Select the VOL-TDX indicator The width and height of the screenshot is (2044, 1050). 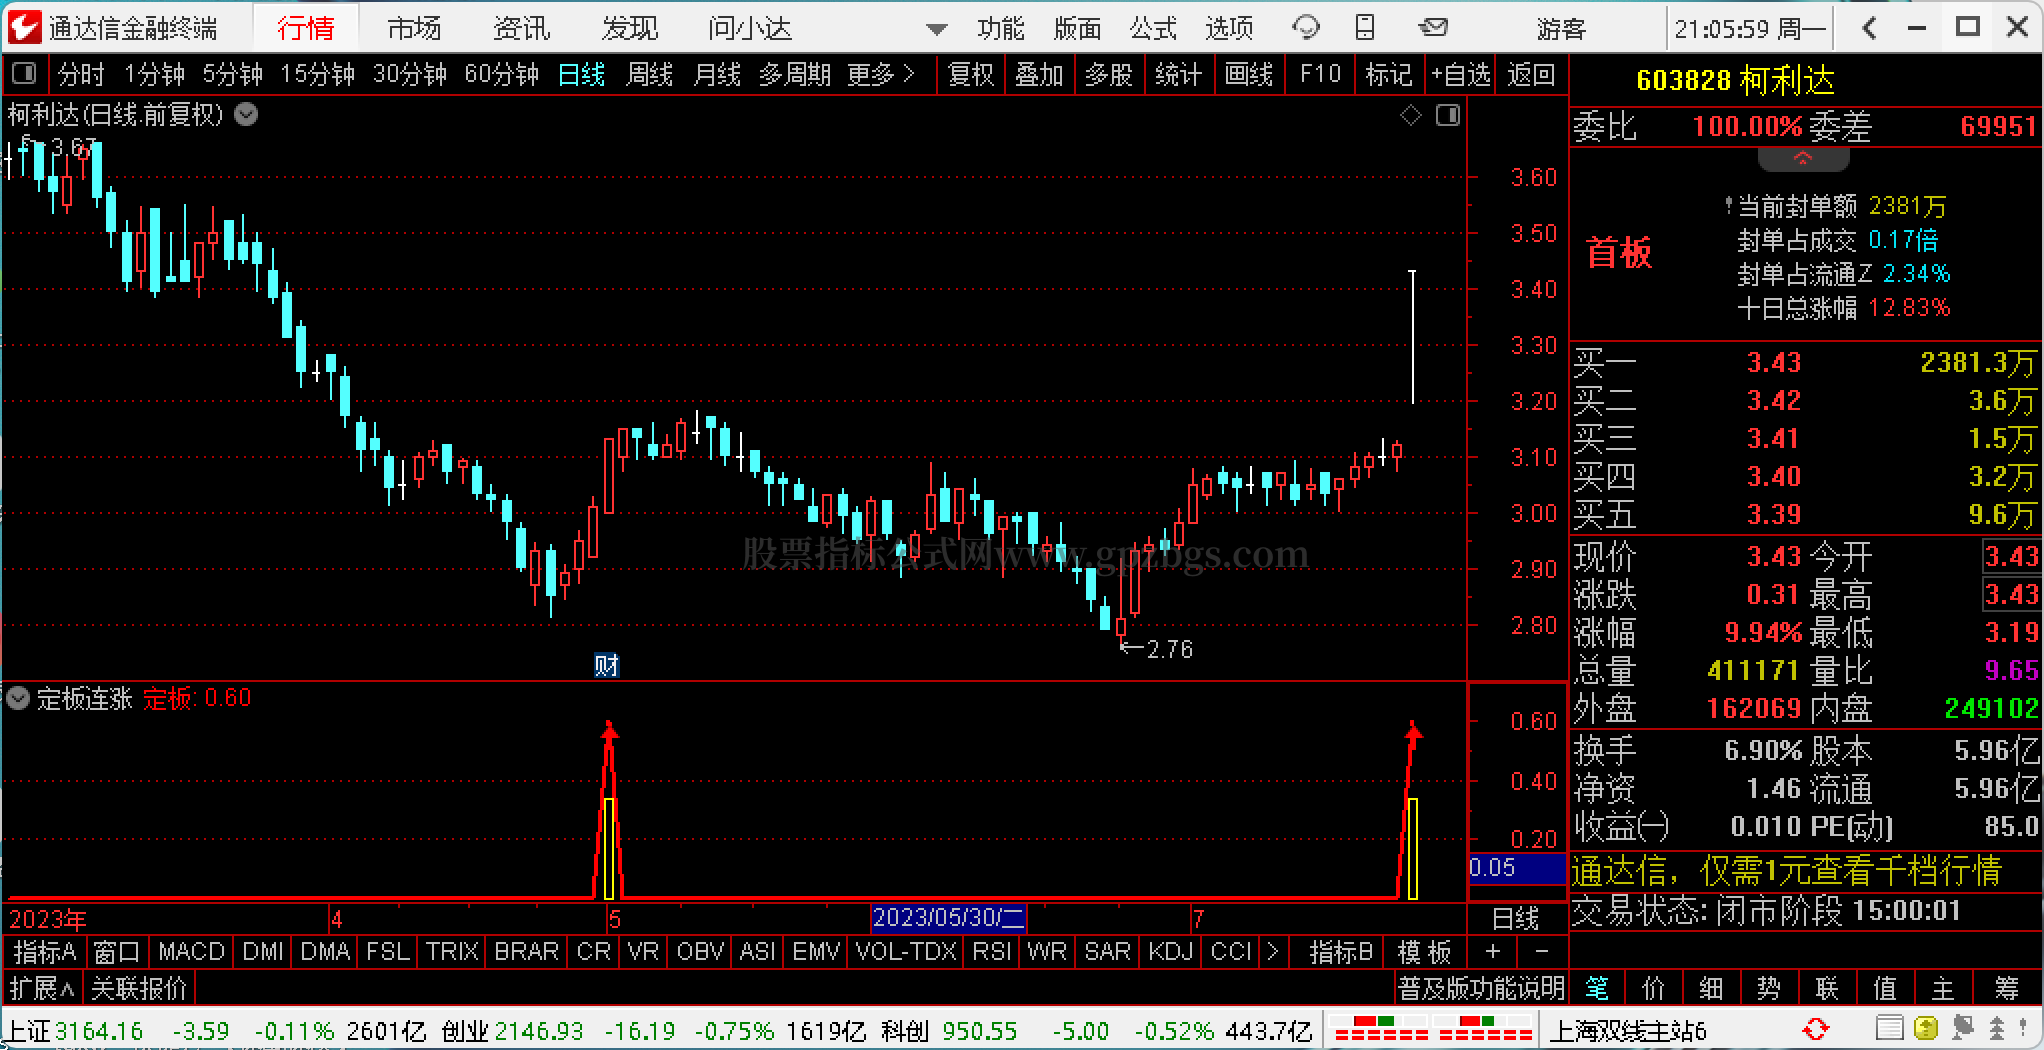906,951
